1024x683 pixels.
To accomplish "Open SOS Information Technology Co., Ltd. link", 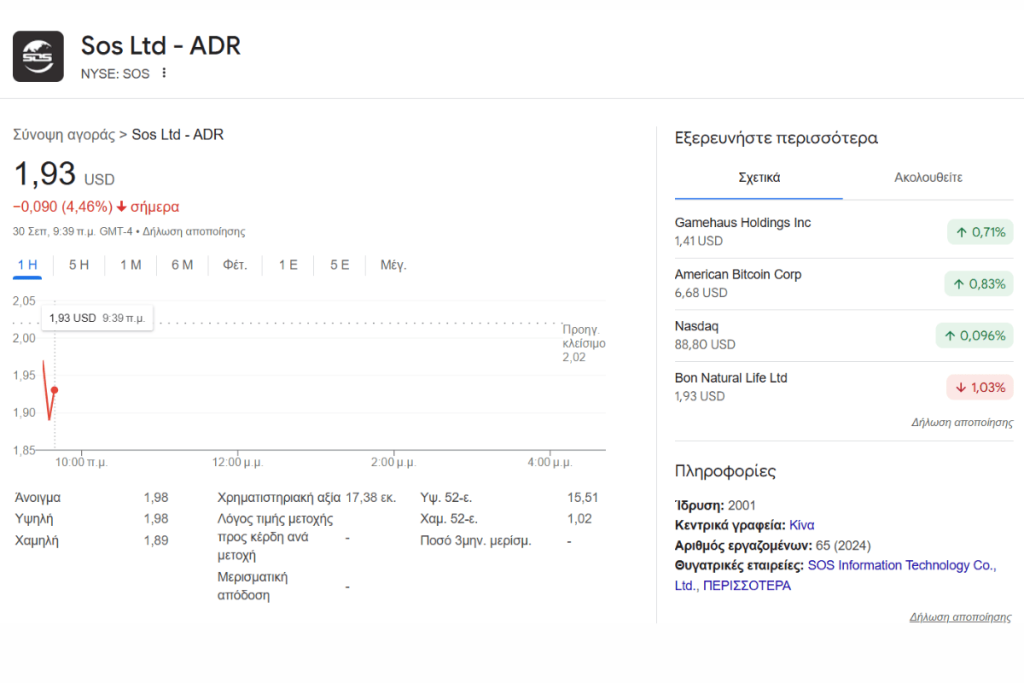I will pos(836,575).
